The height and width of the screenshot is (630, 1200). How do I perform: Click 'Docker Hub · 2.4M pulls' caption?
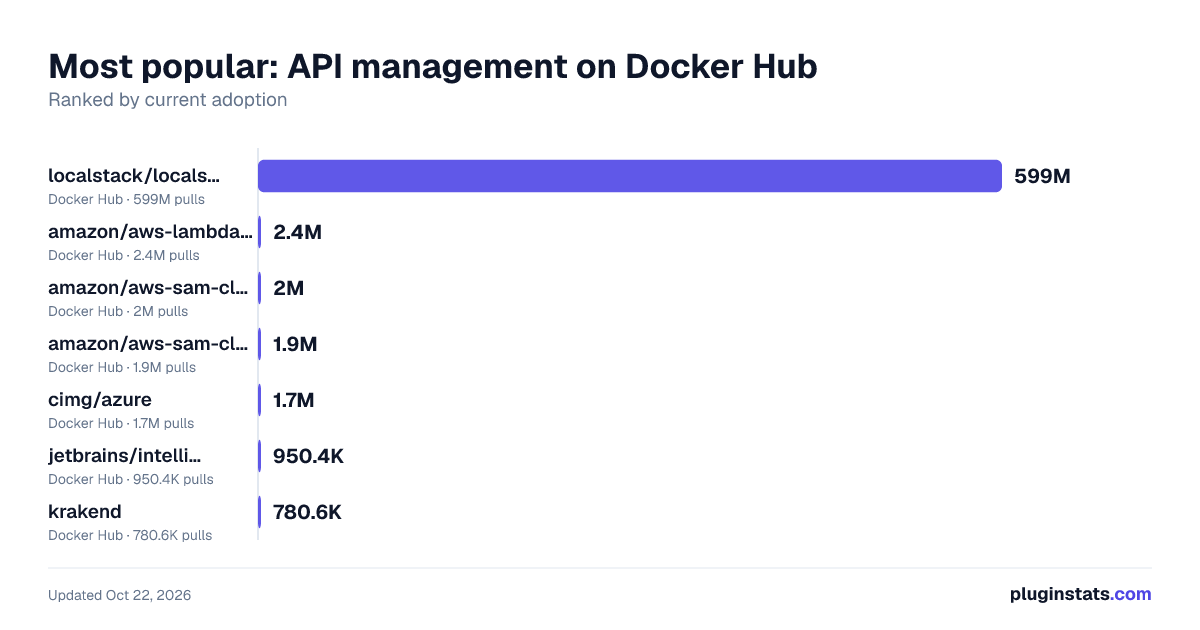pos(124,255)
